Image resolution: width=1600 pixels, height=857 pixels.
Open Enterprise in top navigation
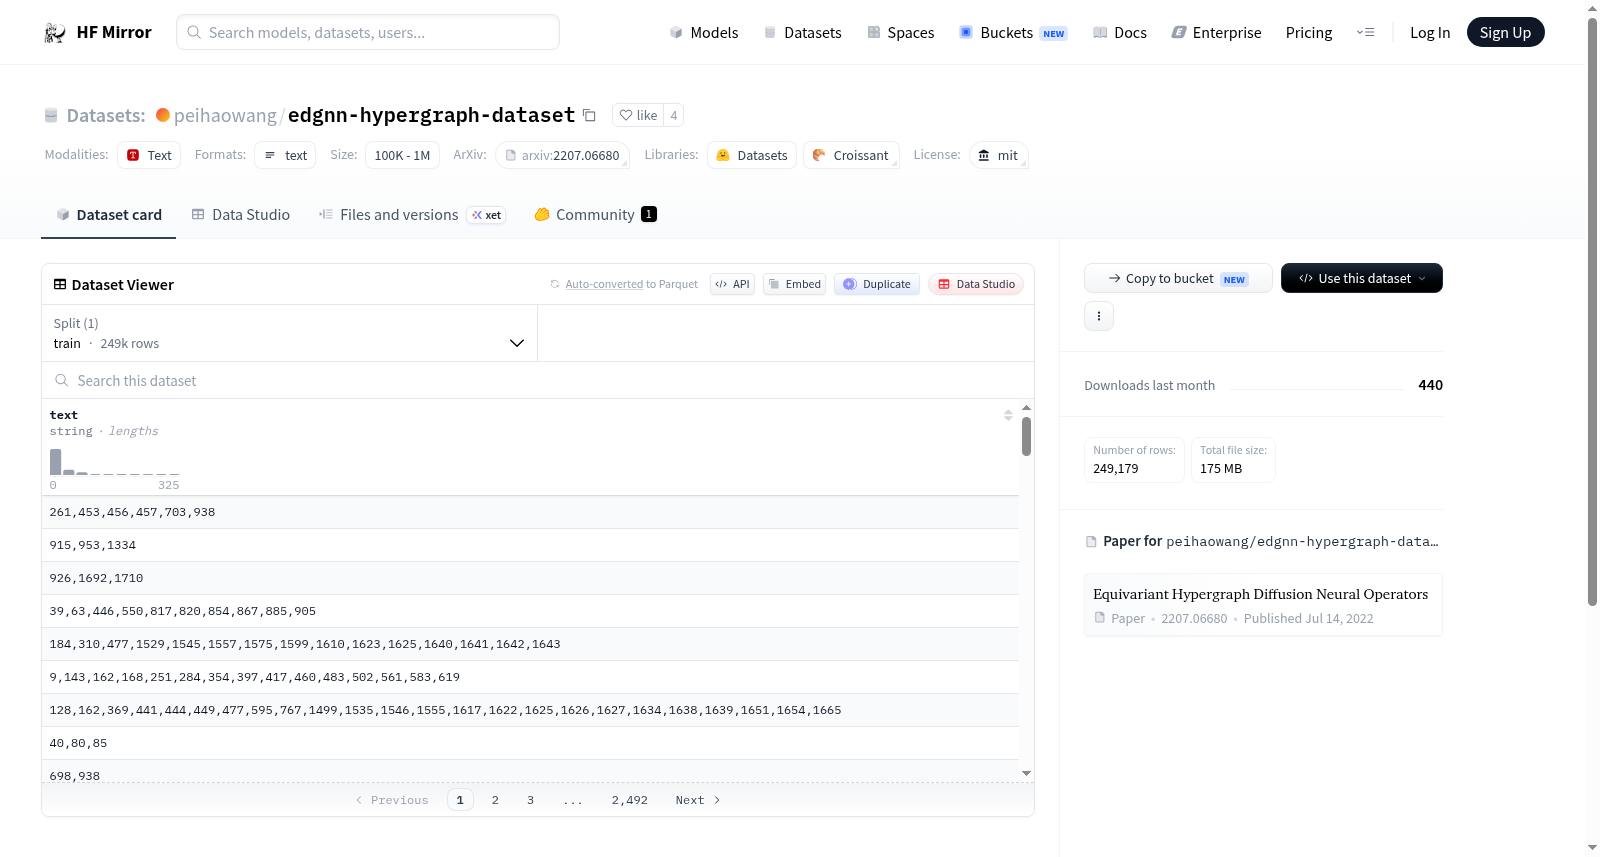pyautogui.click(x=1216, y=32)
